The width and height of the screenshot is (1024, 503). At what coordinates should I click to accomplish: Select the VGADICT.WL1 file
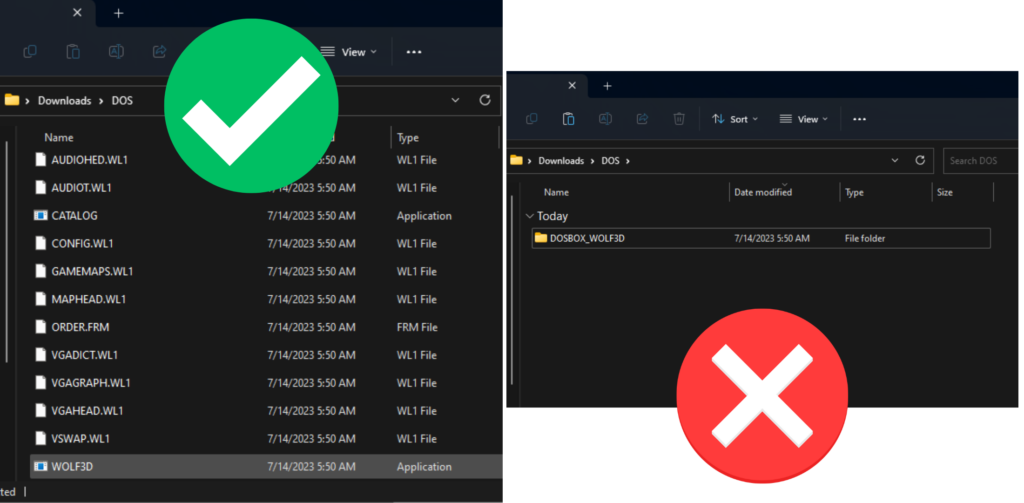coord(267,355)
